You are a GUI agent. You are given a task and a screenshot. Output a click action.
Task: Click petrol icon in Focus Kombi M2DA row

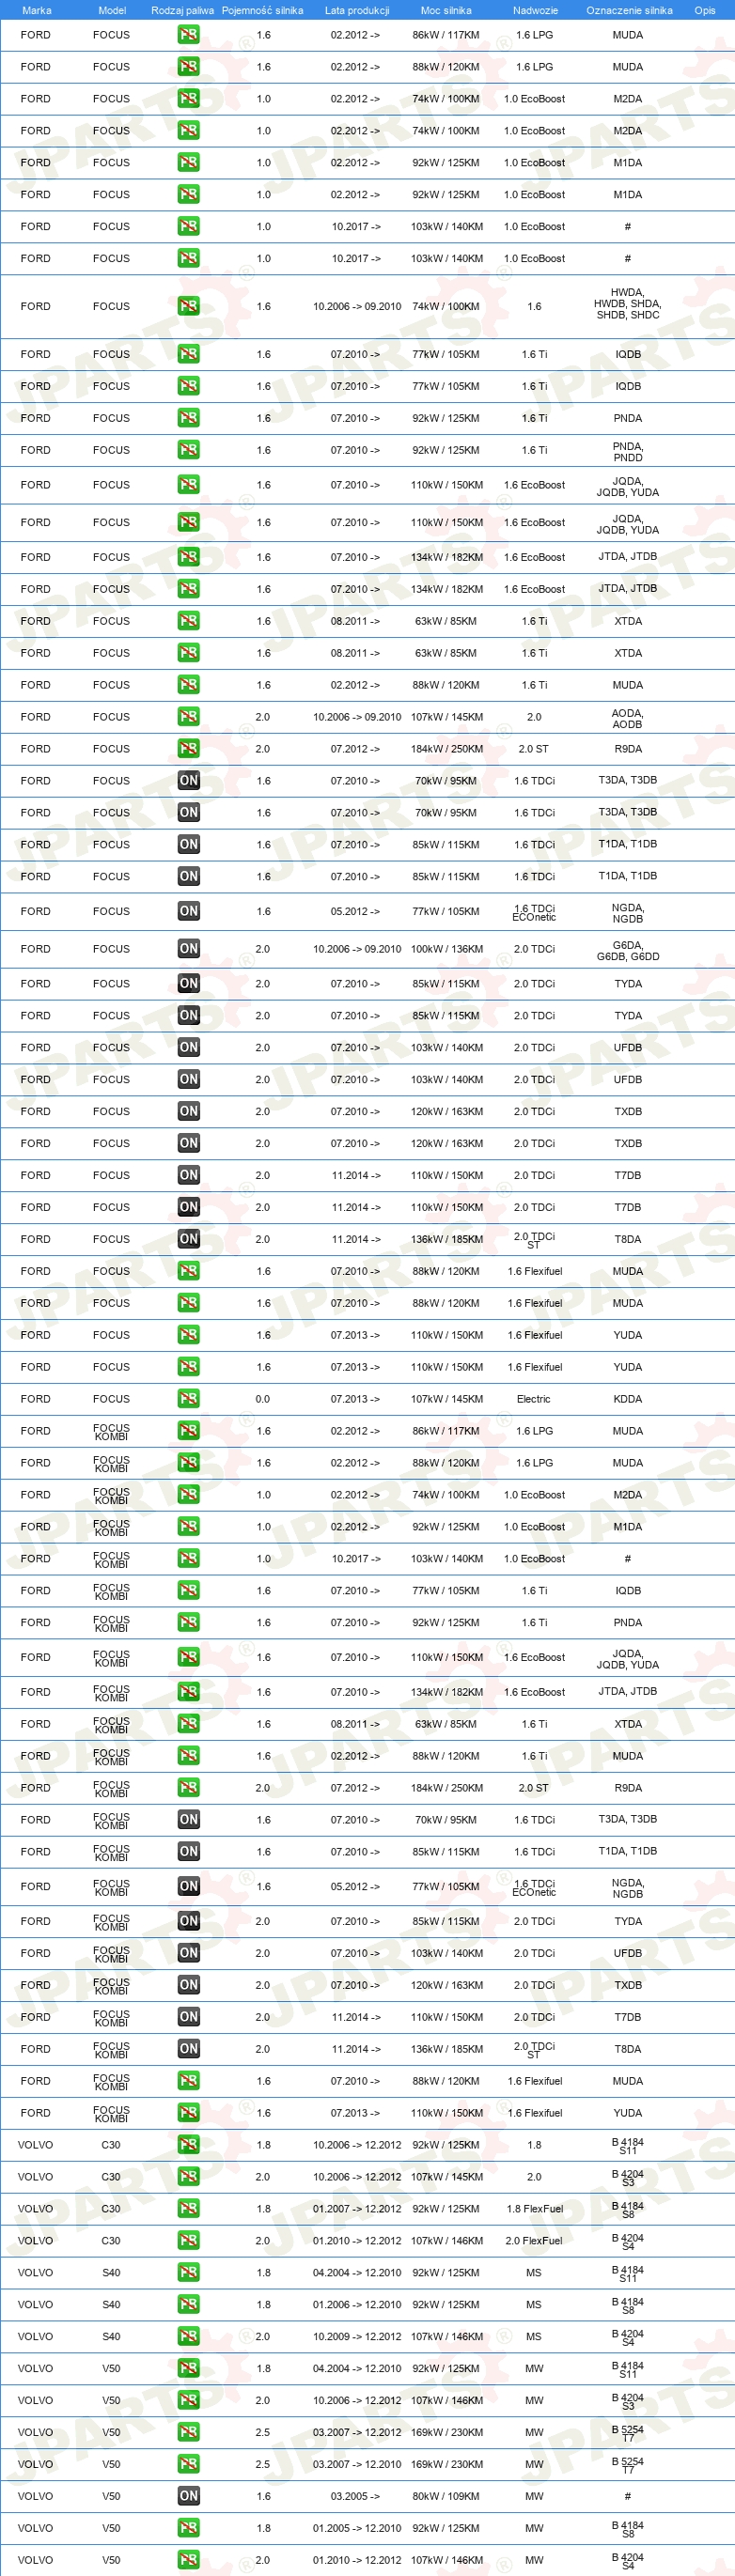[x=188, y=1495]
